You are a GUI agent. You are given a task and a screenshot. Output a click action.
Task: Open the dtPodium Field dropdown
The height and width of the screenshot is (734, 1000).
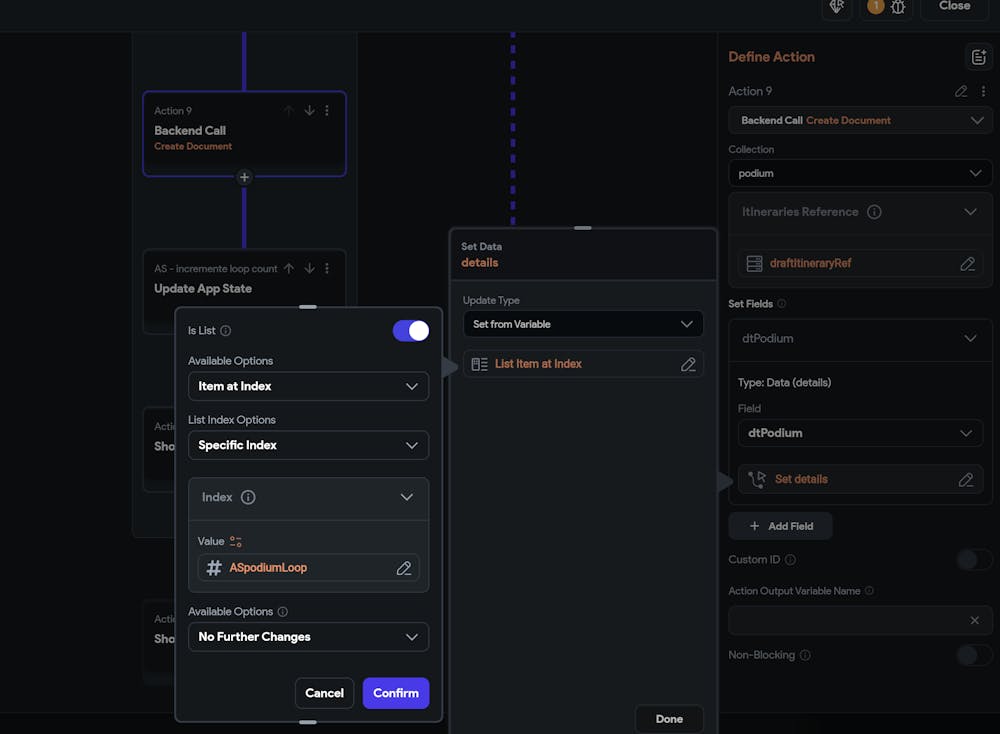click(860, 433)
